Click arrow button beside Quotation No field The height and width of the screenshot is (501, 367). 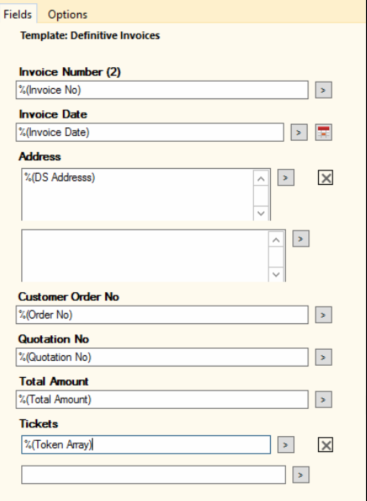(323, 357)
